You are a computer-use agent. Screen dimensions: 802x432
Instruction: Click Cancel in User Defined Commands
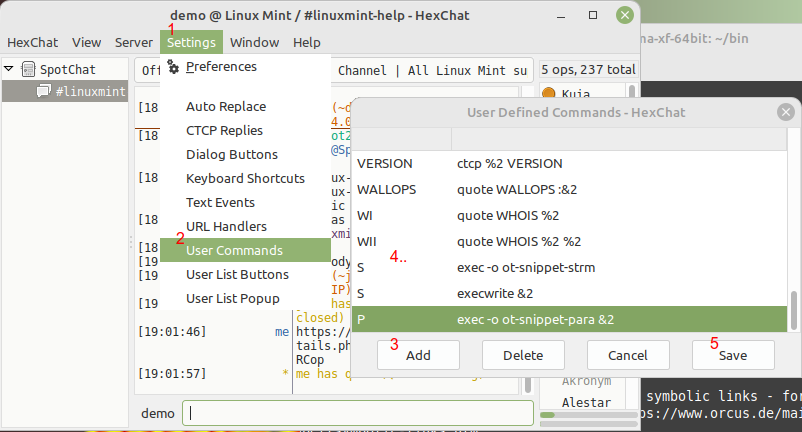click(628, 355)
